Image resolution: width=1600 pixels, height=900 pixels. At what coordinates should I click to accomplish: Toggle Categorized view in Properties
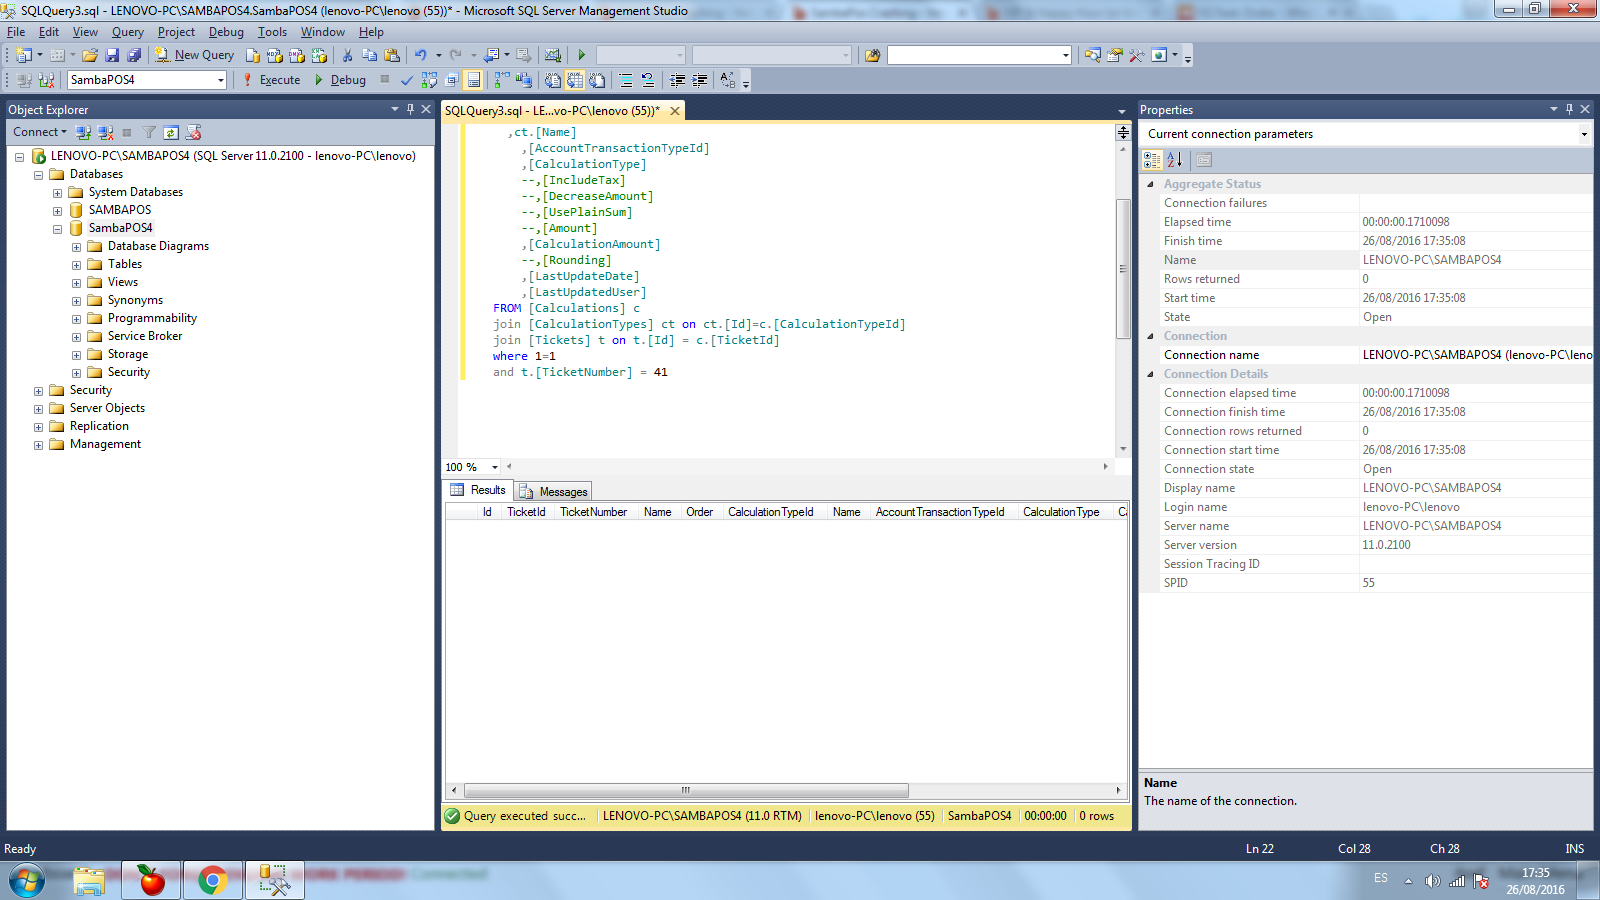1152,159
